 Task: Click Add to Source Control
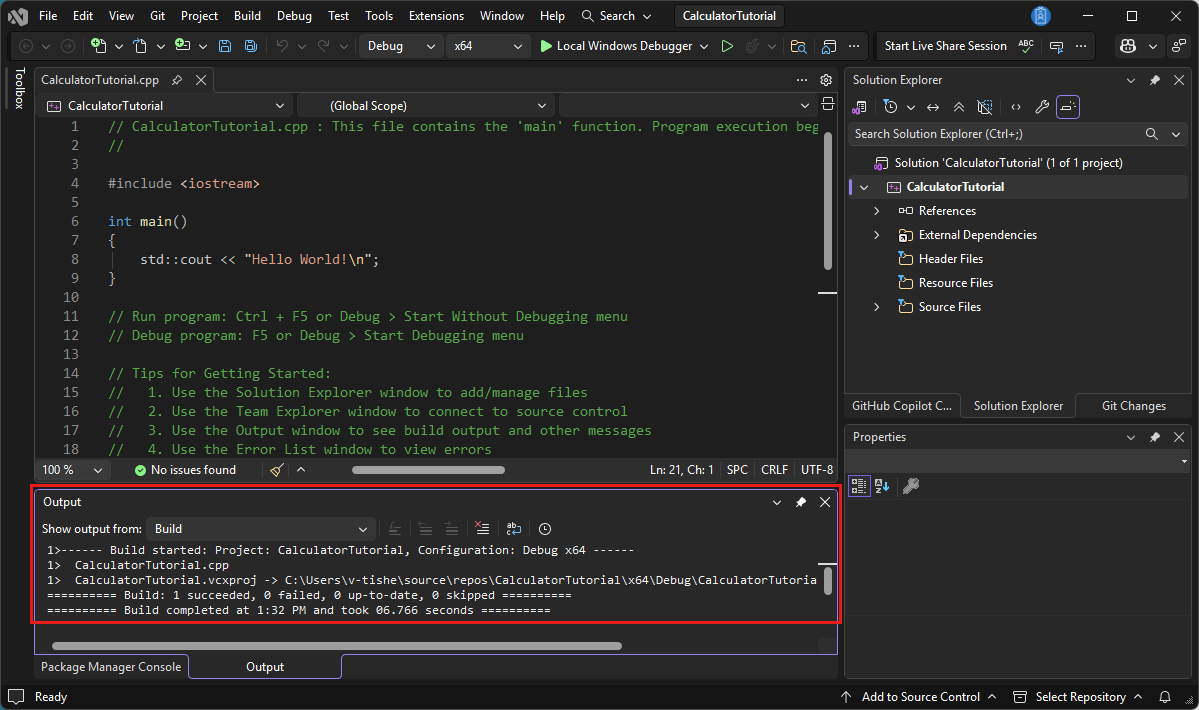click(x=918, y=697)
